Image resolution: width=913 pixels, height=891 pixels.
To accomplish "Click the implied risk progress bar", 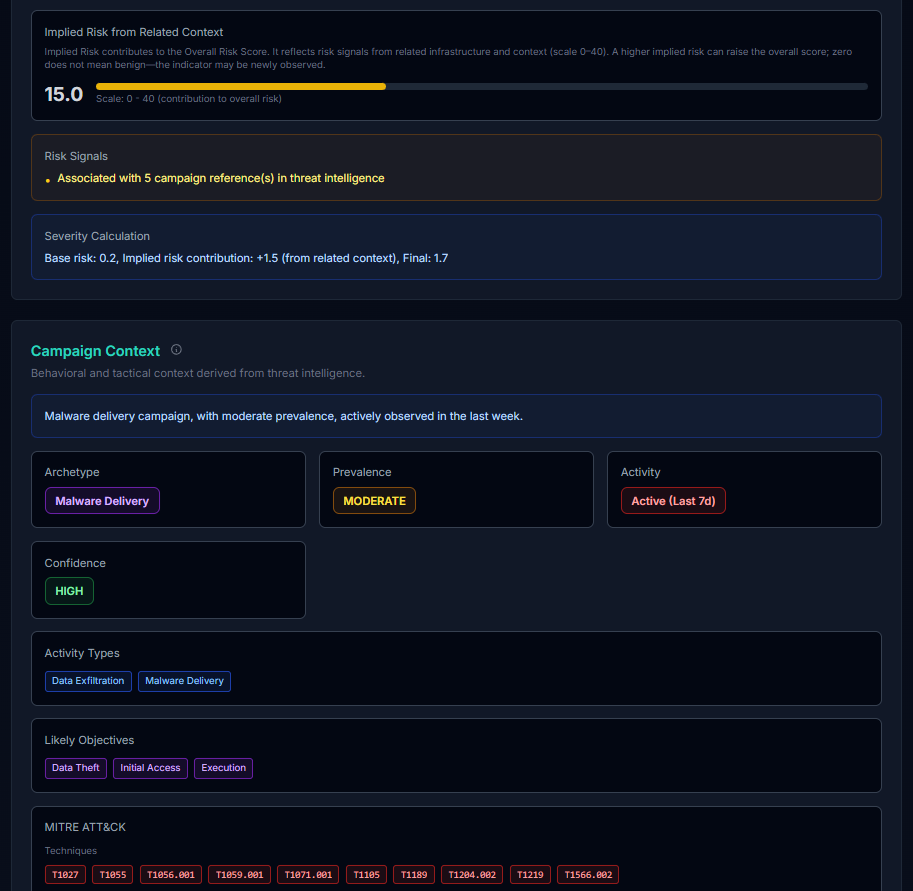I will pyautogui.click(x=480, y=86).
